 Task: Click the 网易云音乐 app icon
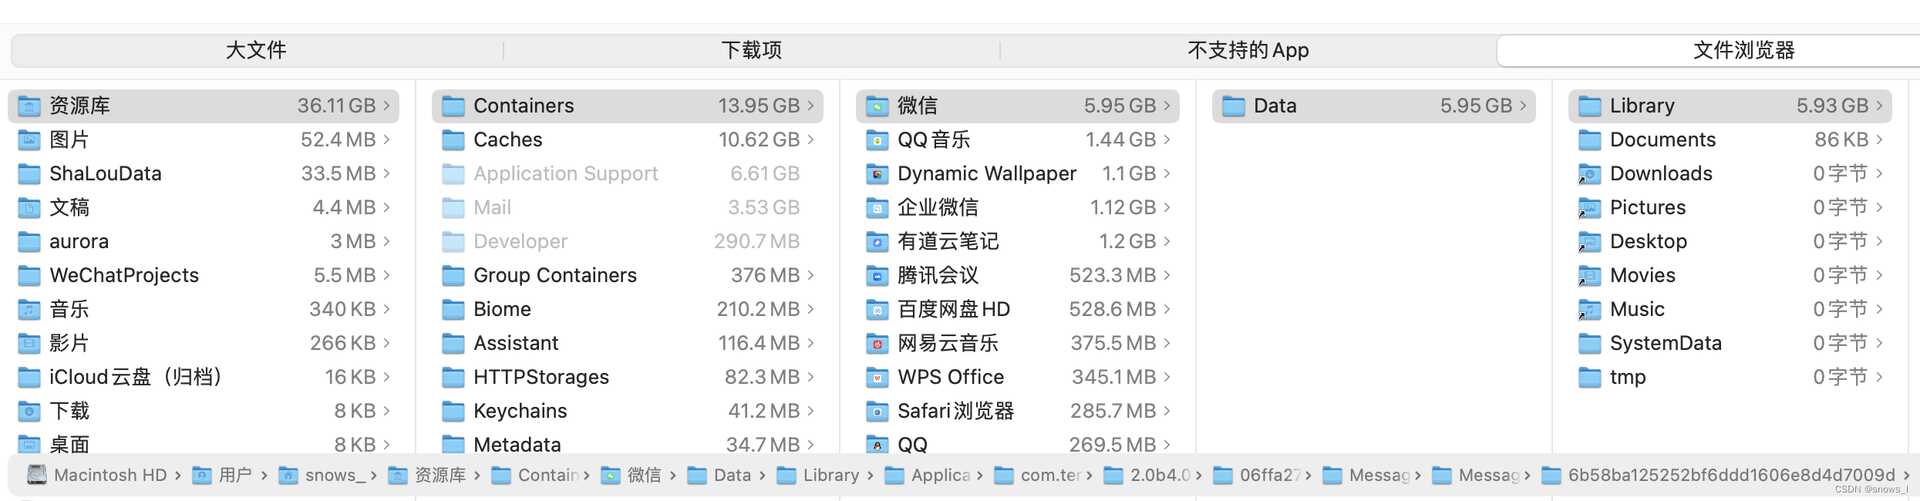pyautogui.click(x=877, y=344)
